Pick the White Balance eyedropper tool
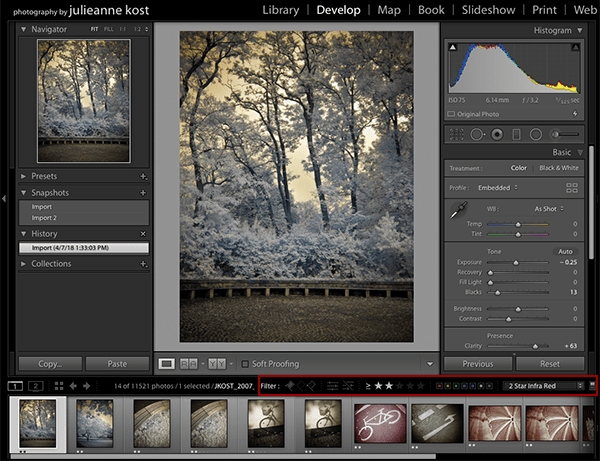The image size is (600, 461). [459, 210]
